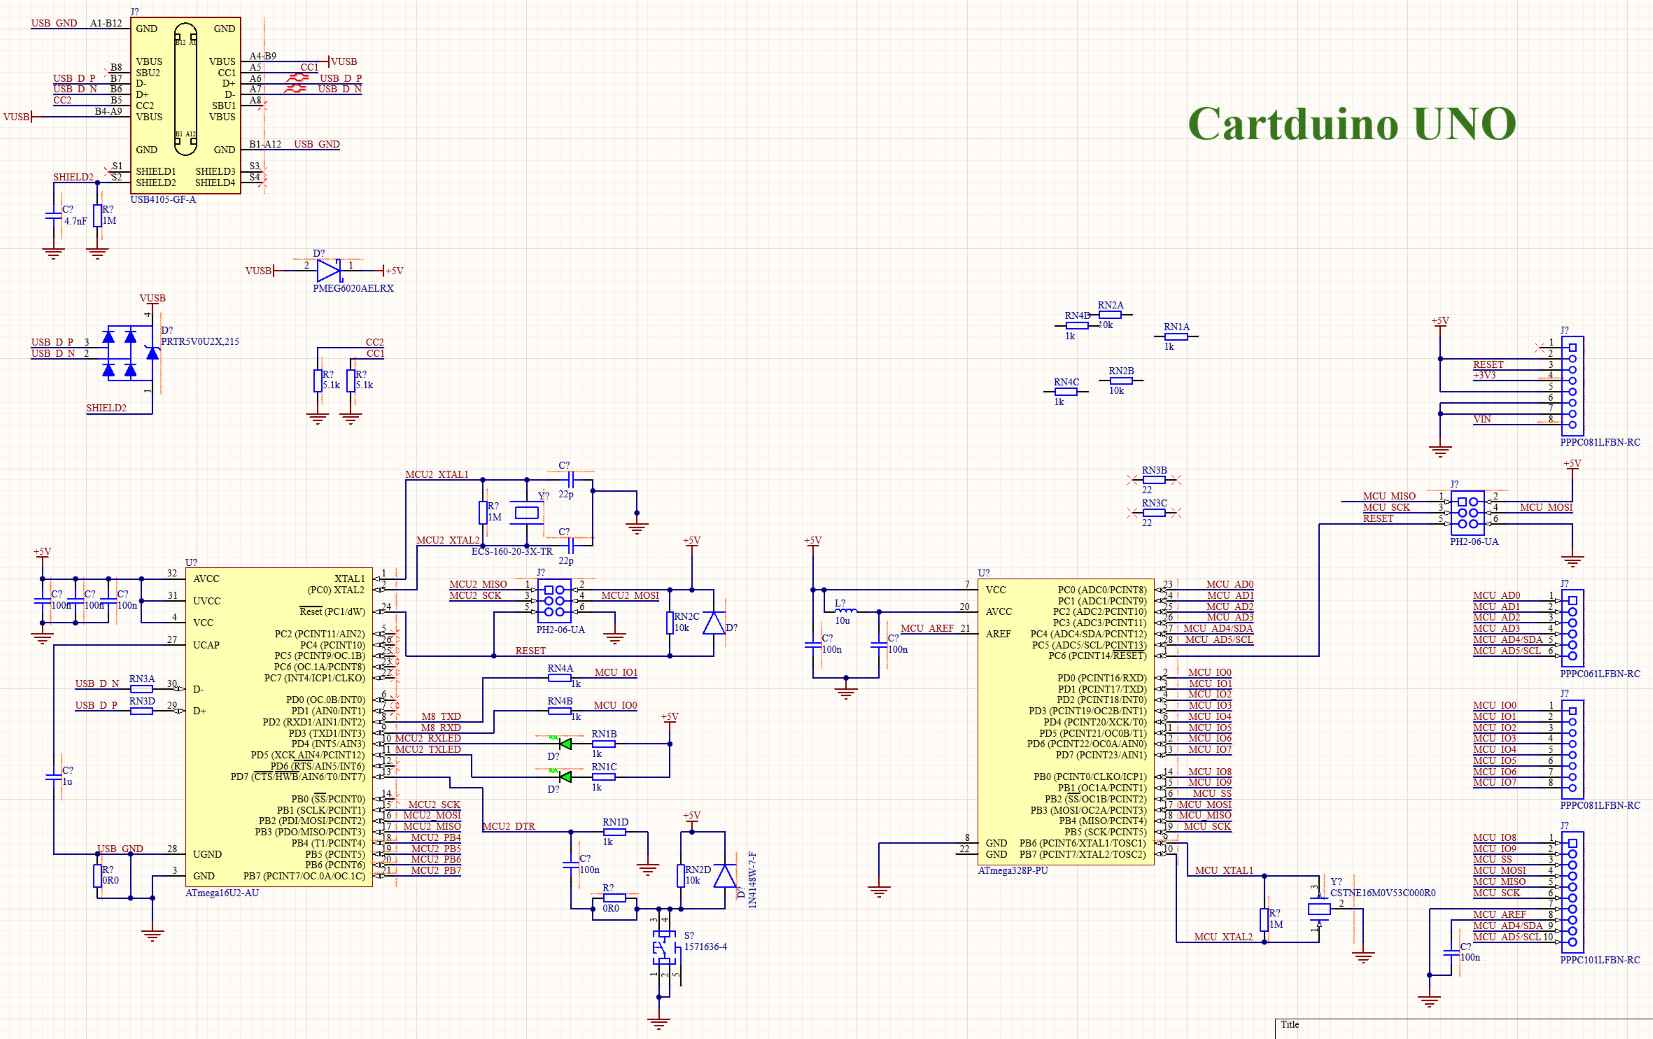Click the SHIELD2 label under ESD diode
1653x1039 pixels.
(106, 408)
